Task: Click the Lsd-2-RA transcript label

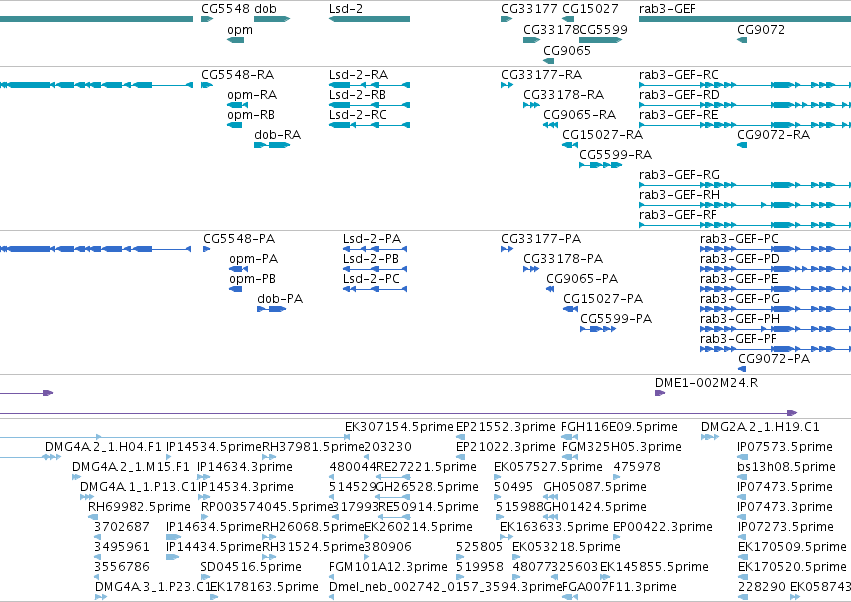Action: click(358, 74)
